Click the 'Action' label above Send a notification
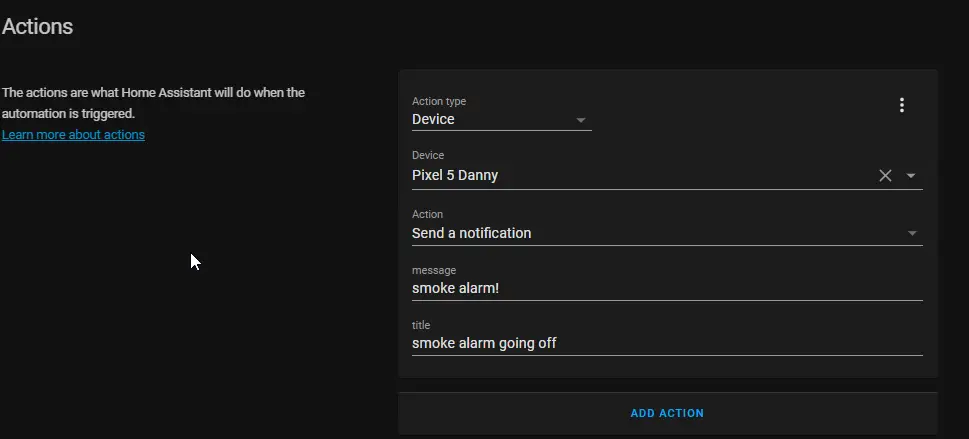Viewport: 969px width, 439px height. pyautogui.click(x=427, y=214)
